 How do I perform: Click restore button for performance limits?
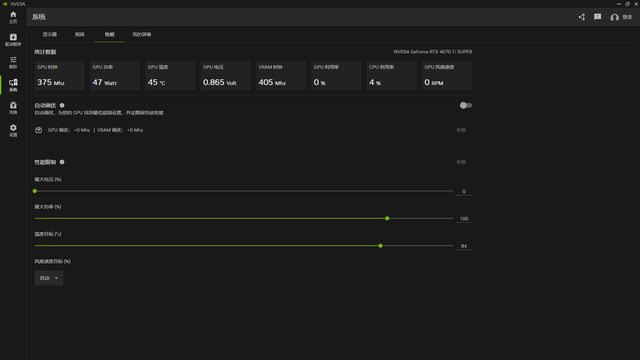pos(461,162)
